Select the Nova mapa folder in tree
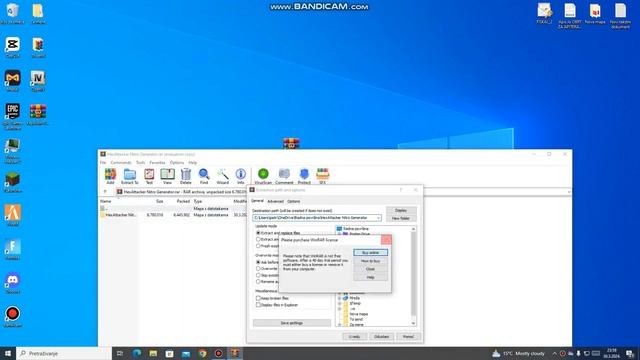Viewport: 640px width, 360px height. point(358,314)
